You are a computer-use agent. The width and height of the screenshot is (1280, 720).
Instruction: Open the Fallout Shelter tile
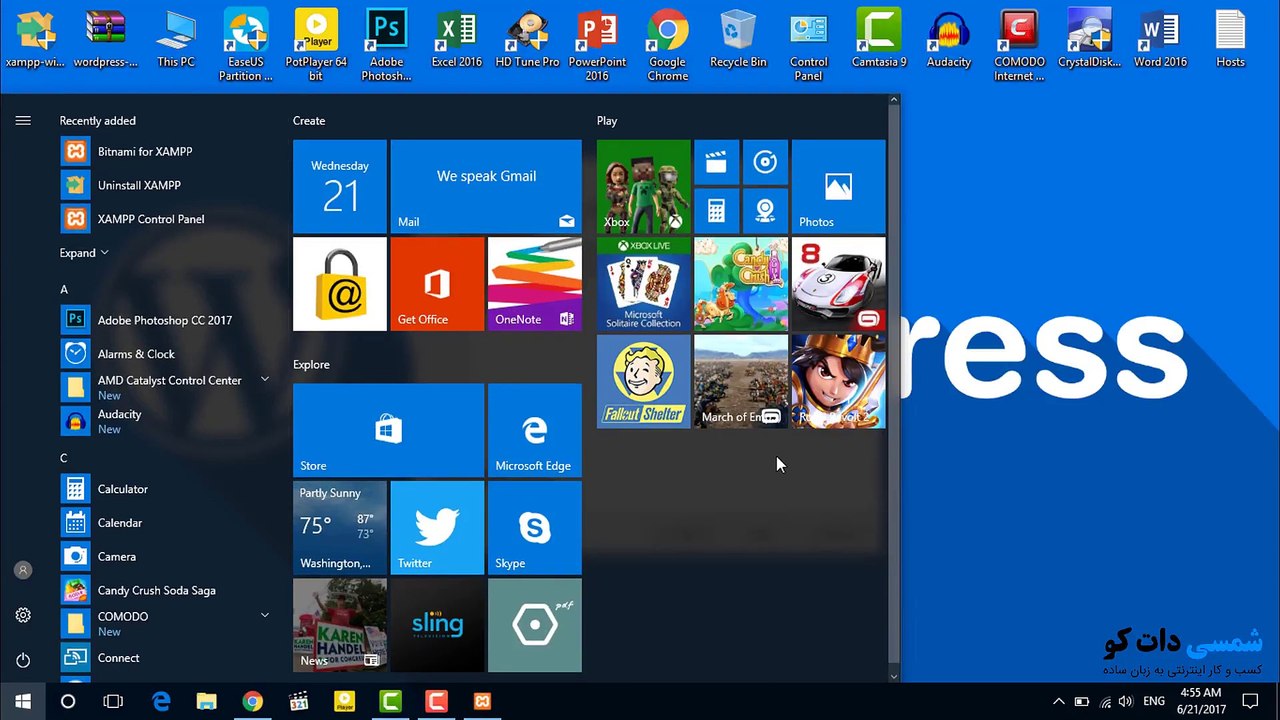643,381
